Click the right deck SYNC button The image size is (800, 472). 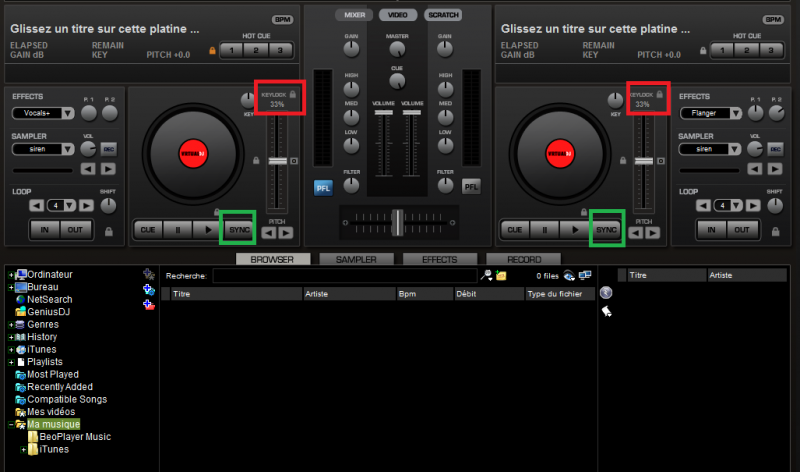[x=606, y=230]
